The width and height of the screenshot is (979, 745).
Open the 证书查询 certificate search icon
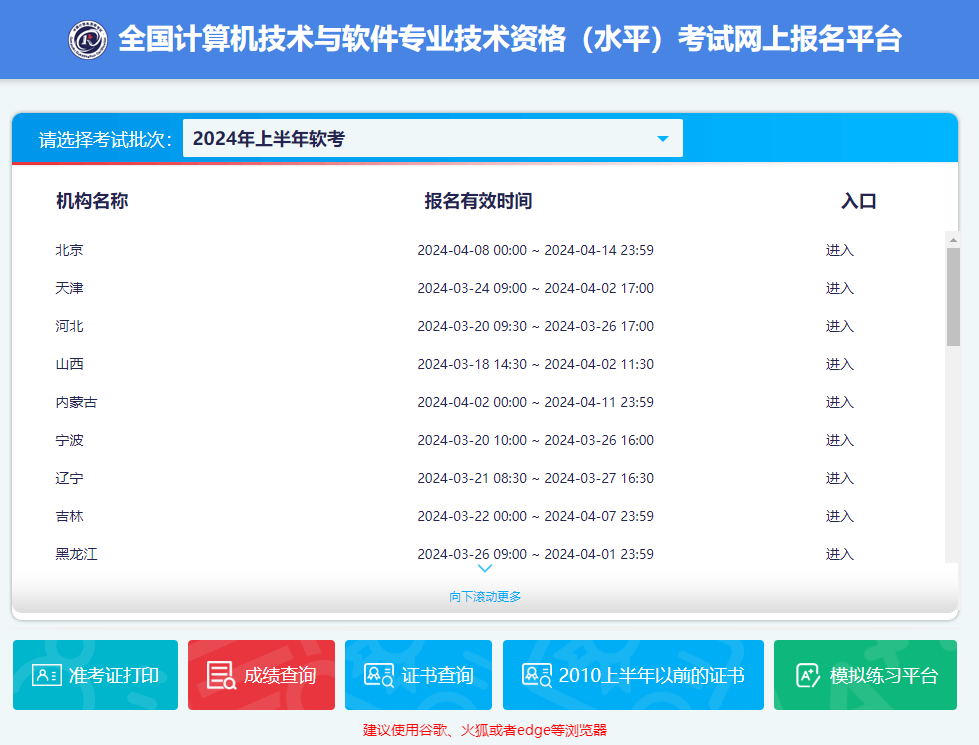point(380,675)
